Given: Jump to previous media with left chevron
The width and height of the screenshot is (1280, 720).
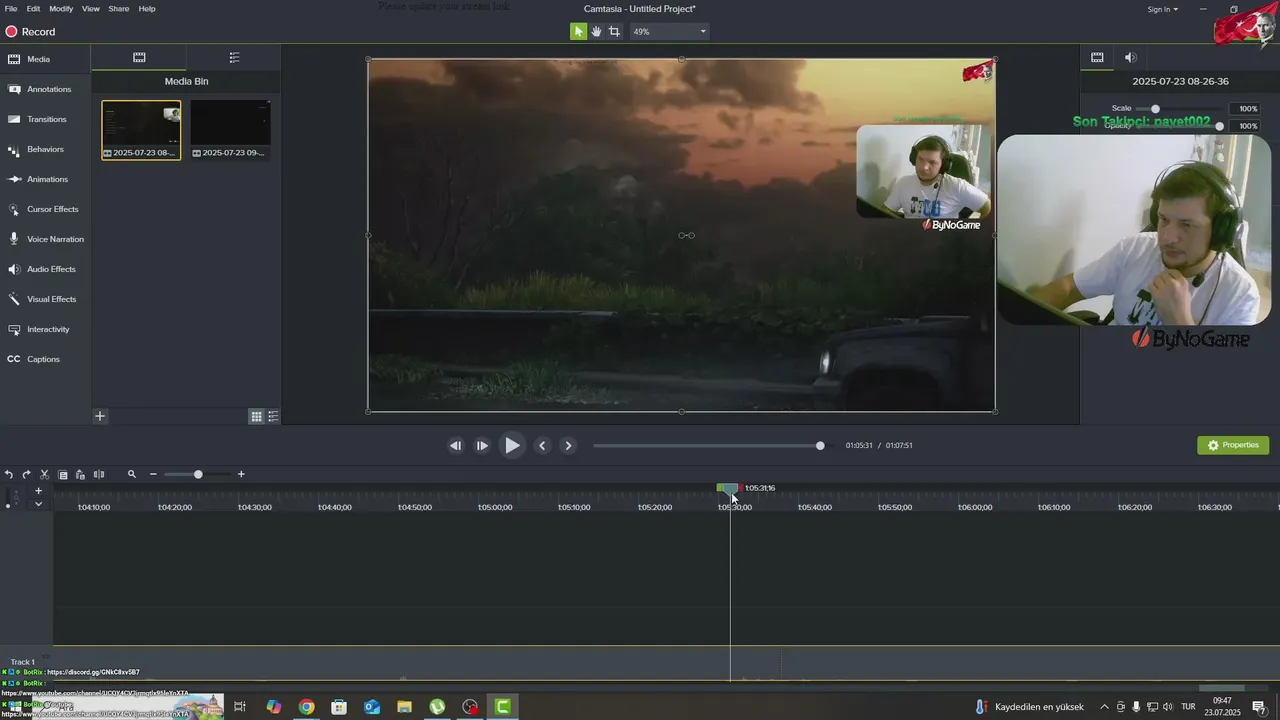Looking at the screenshot, I should [542, 446].
